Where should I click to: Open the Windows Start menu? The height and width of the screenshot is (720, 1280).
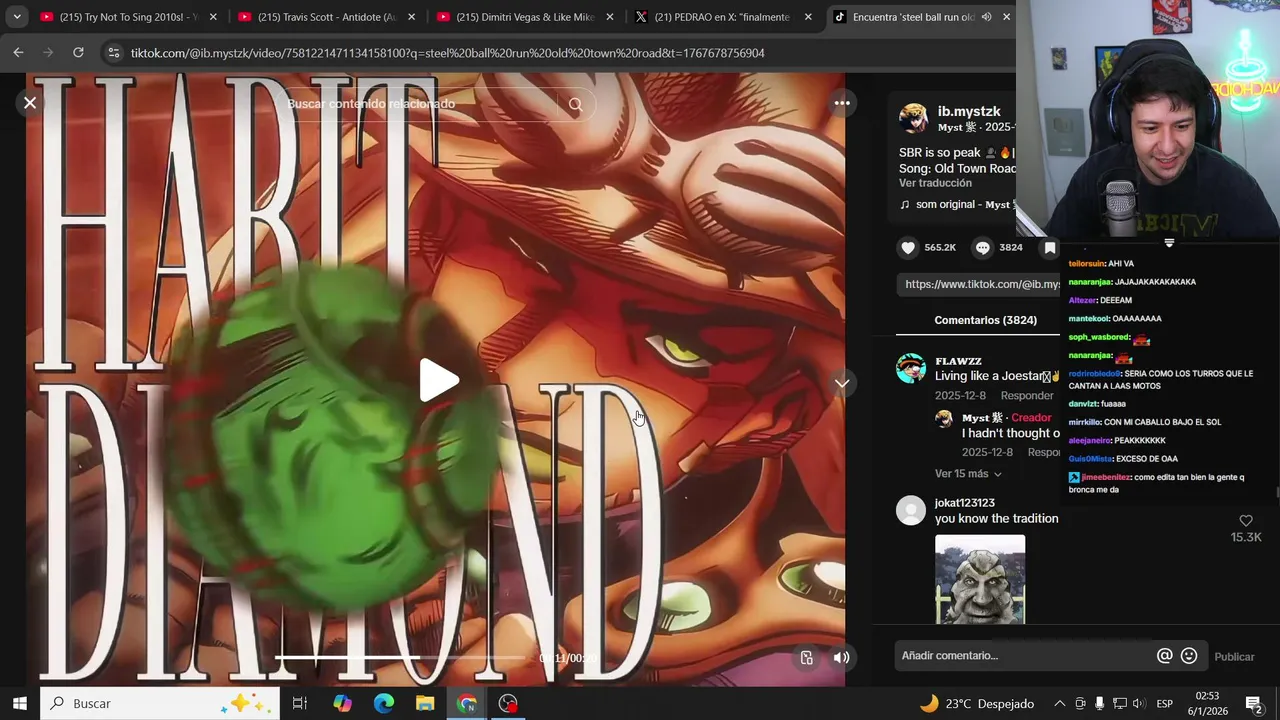click(19, 703)
